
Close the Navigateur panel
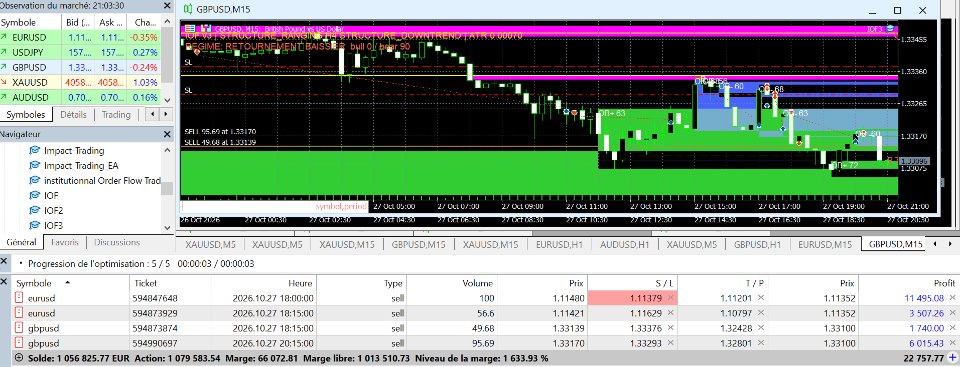click(x=167, y=134)
